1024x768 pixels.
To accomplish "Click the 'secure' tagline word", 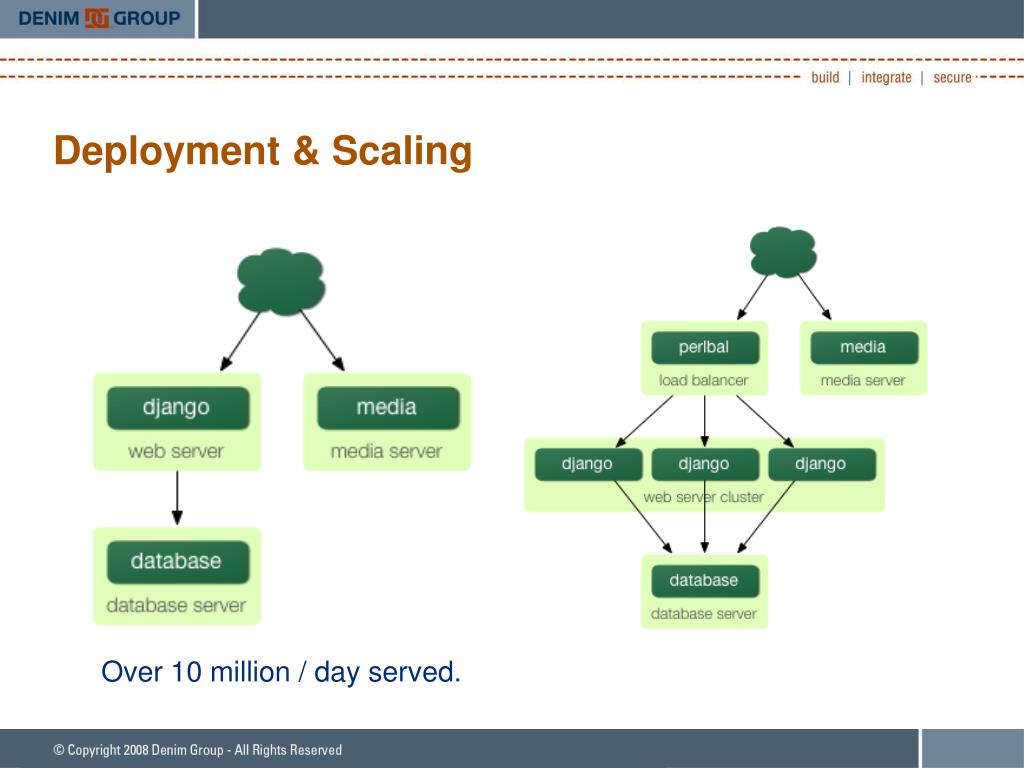I will 952,77.
